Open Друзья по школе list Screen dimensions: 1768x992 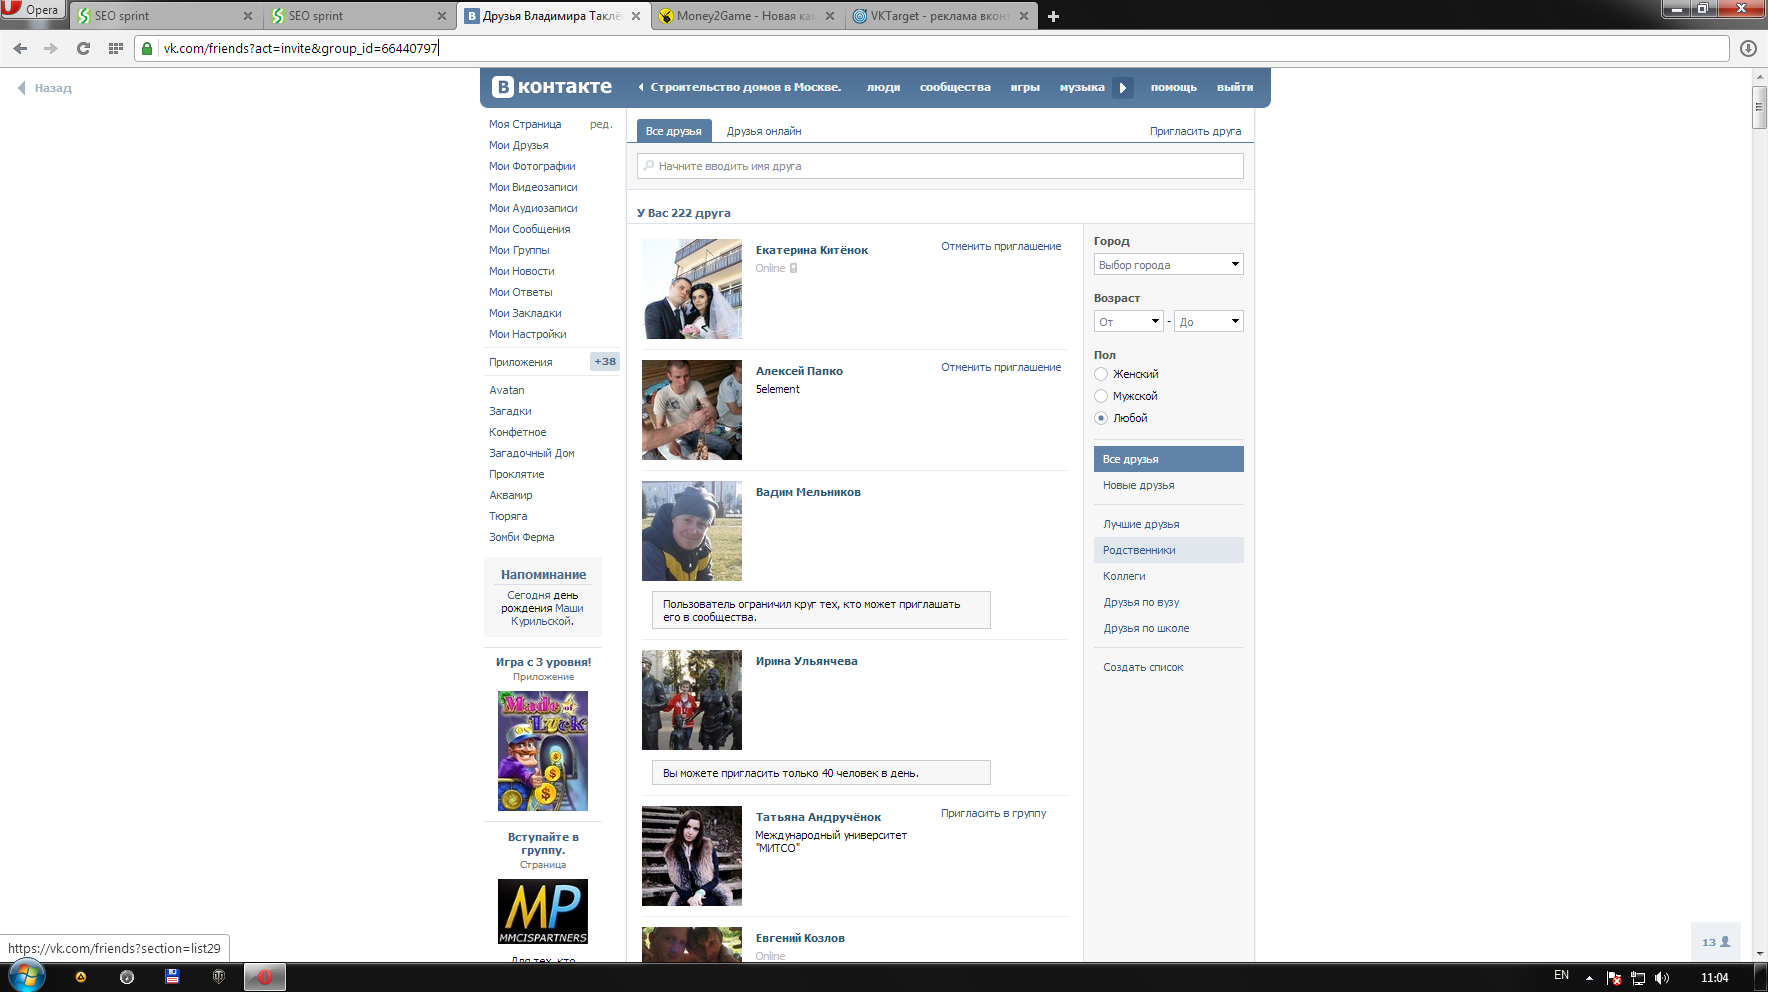coord(1146,628)
